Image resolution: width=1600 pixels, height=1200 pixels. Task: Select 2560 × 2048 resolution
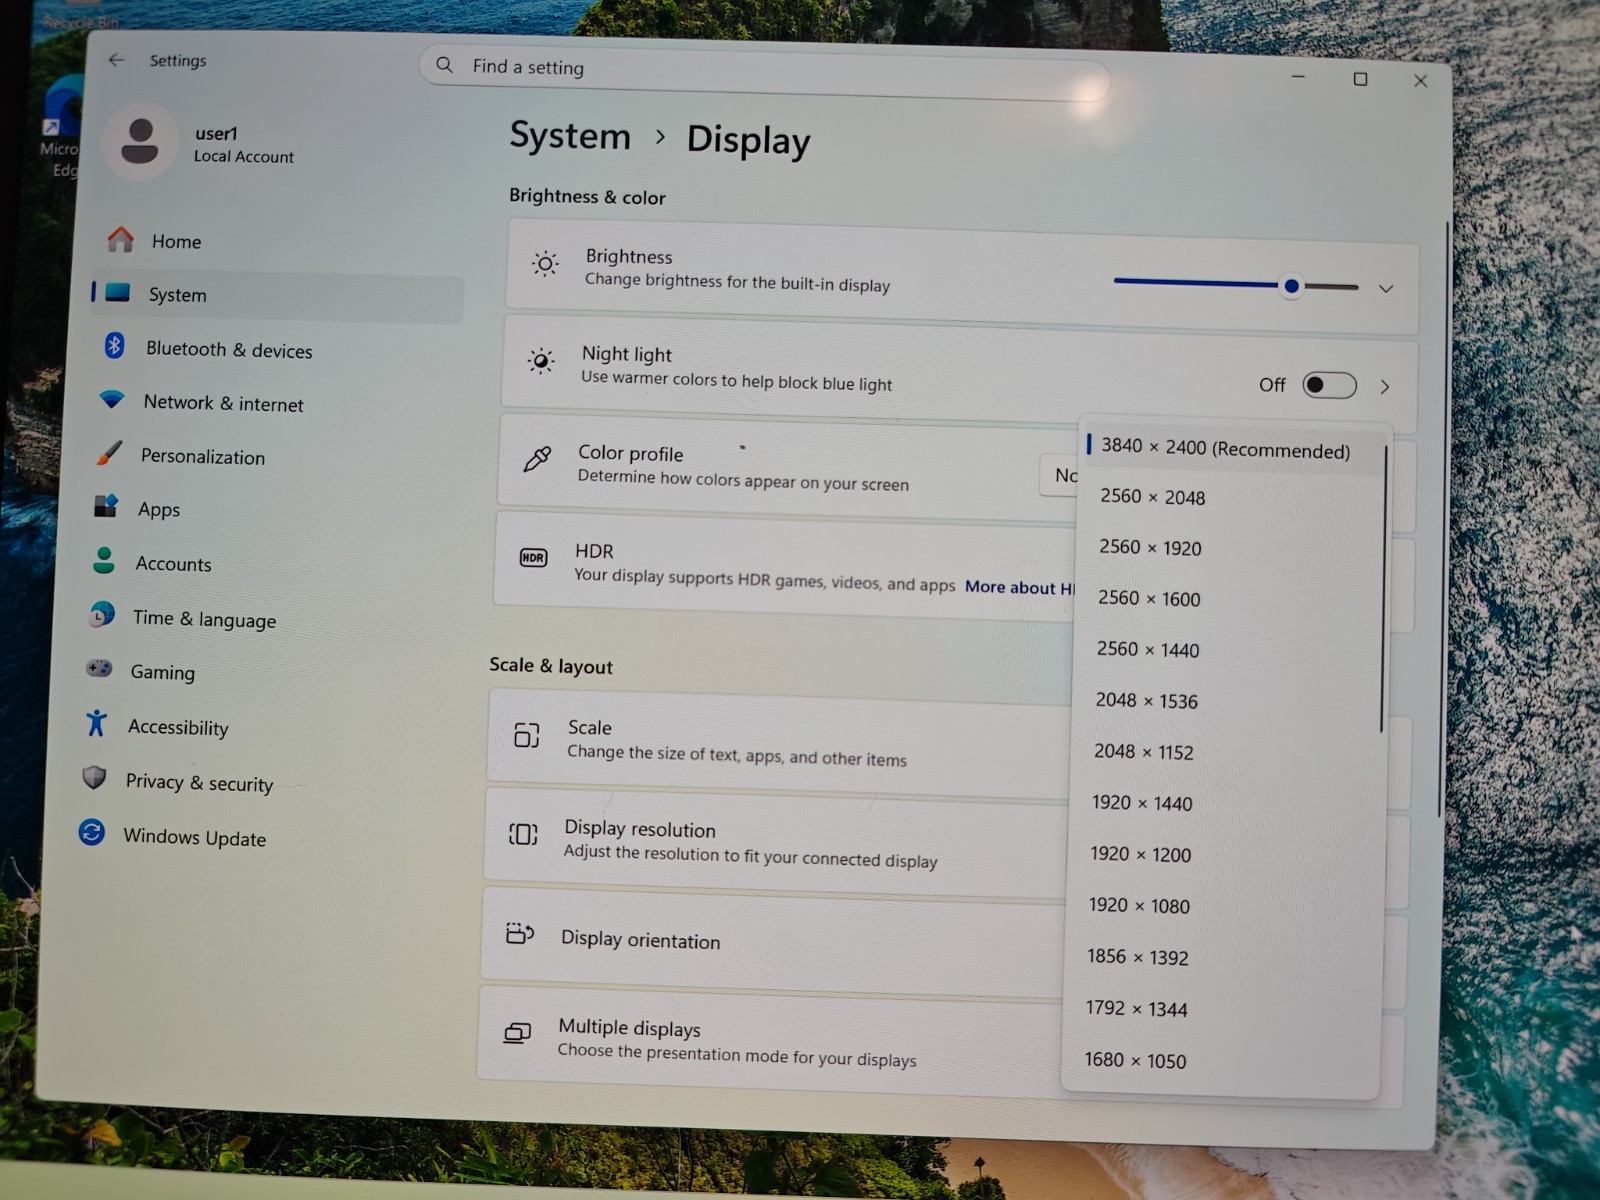pyautogui.click(x=1231, y=497)
